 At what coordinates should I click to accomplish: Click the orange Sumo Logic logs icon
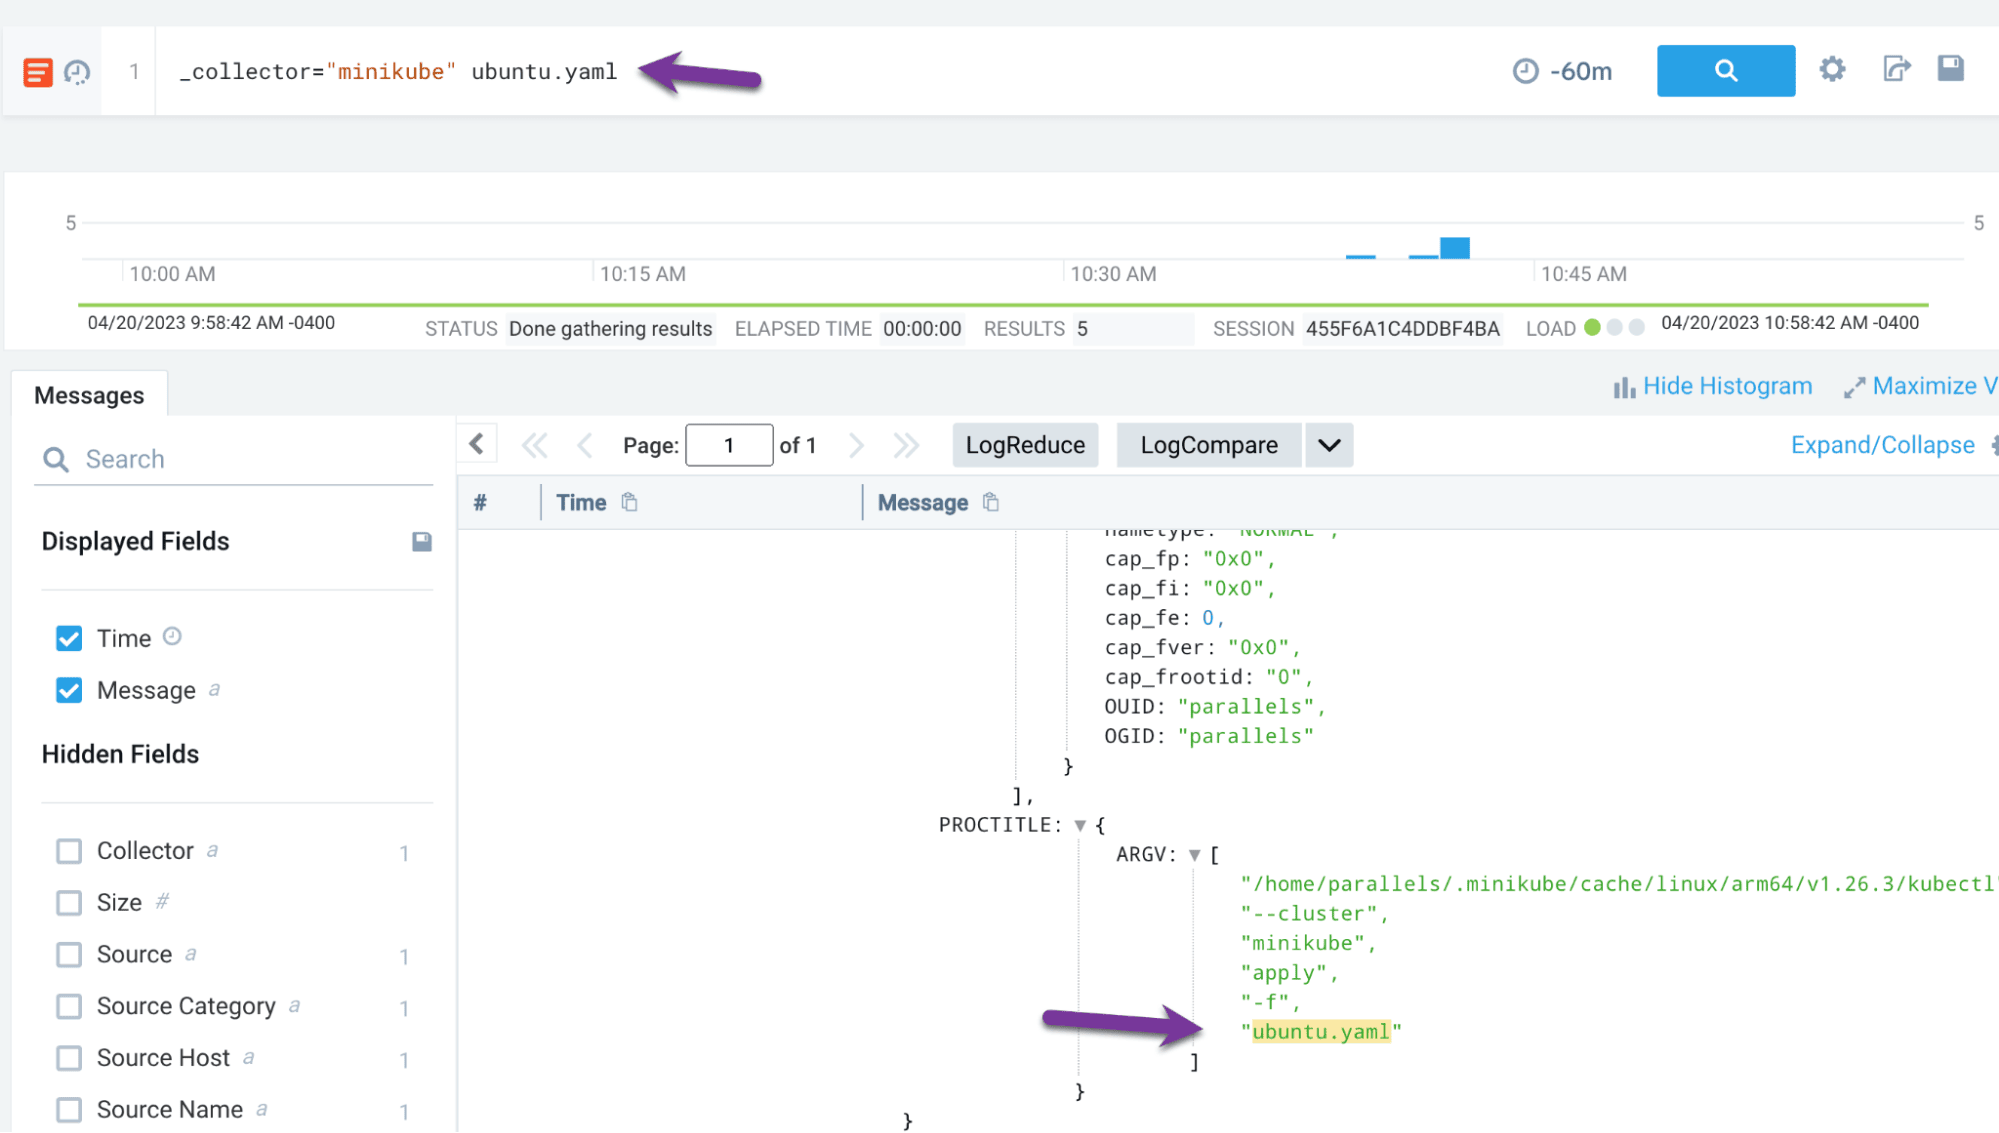coord(37,71)
